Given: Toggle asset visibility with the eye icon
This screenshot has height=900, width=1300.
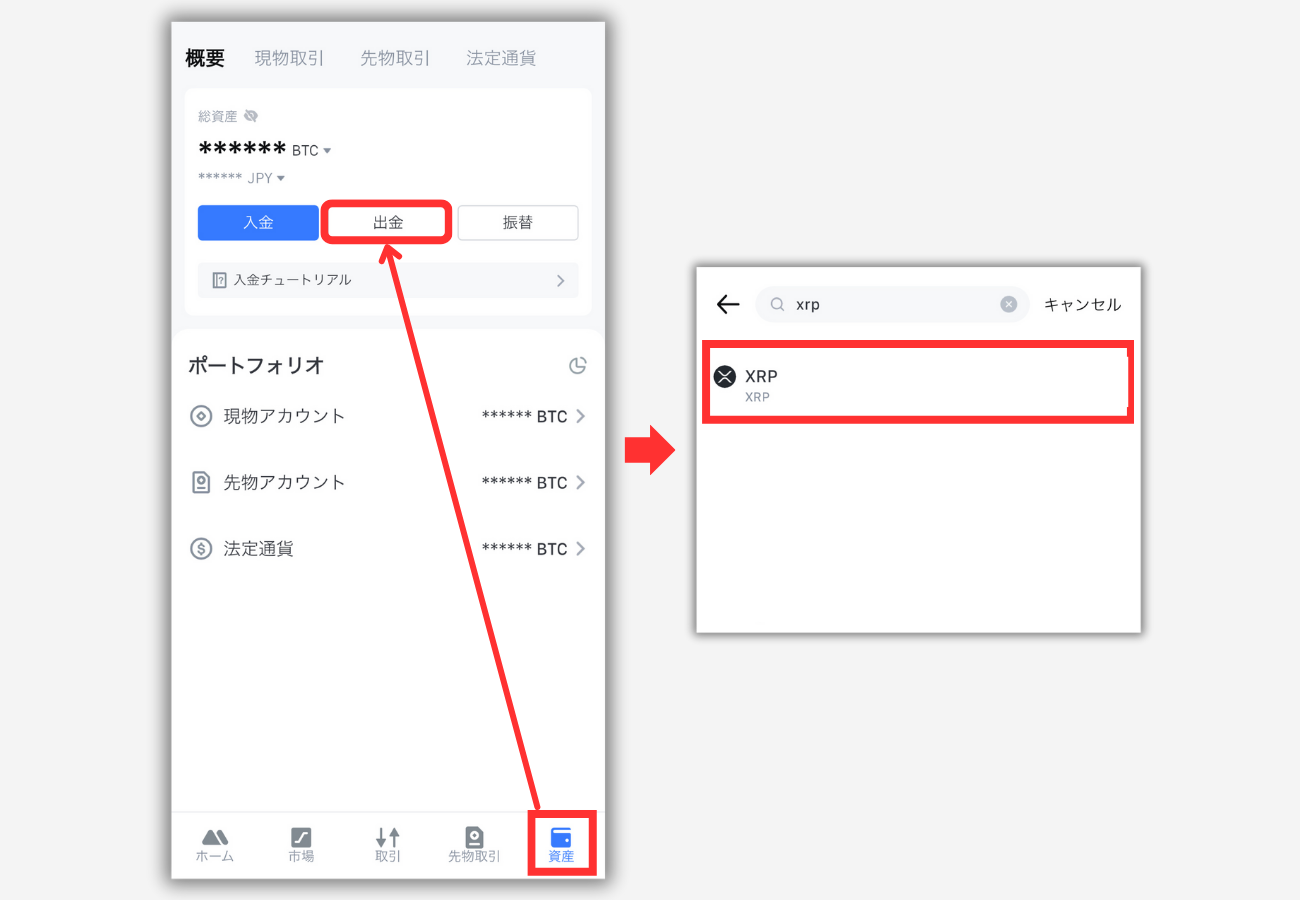Looking at the screenshot, I should coord(250,115).
